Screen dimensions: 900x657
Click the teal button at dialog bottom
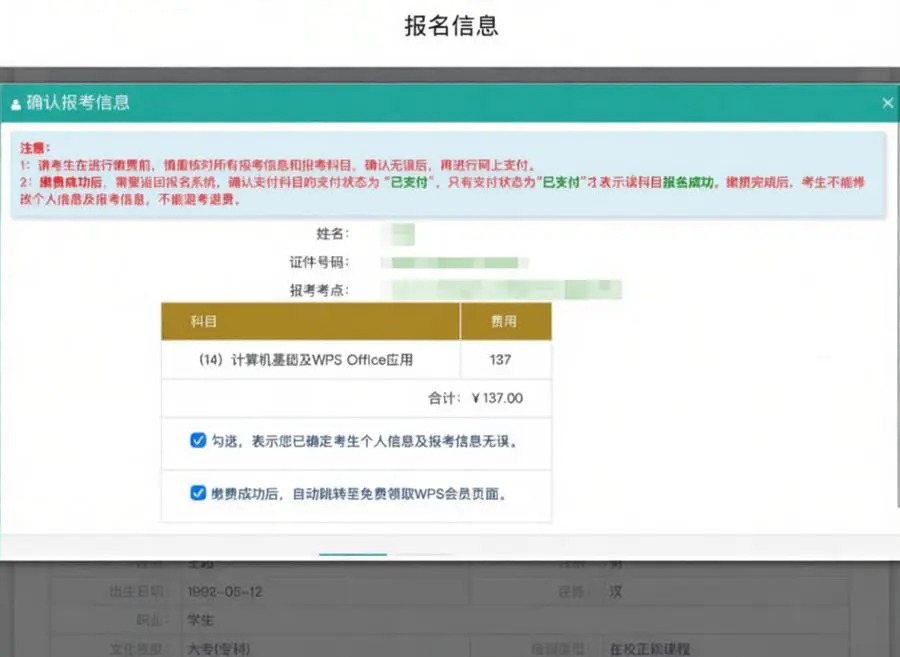[x=353, y=554]
